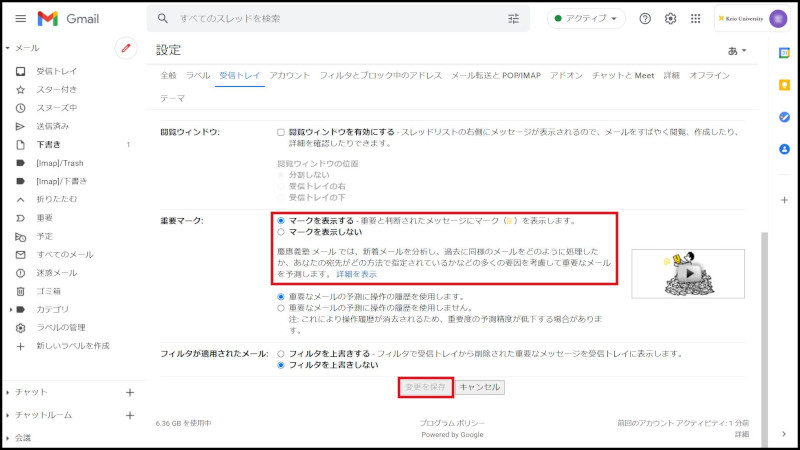Open the settings gear icon
The image size is (800, 450).
[671, 19]
